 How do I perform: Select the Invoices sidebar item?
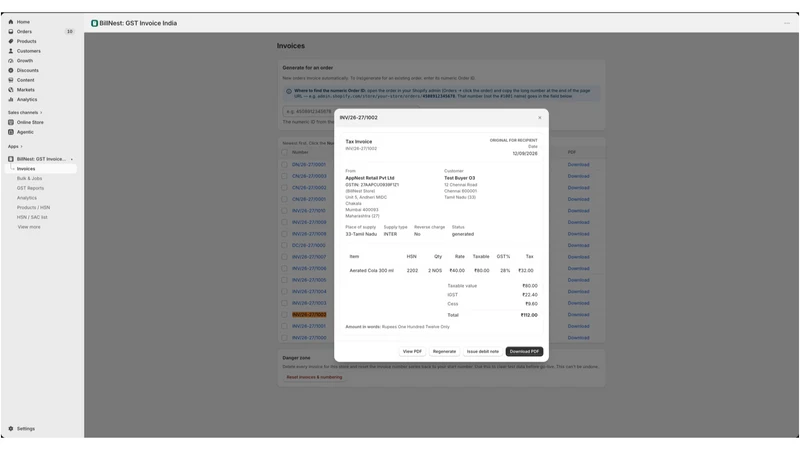(41, 169)
